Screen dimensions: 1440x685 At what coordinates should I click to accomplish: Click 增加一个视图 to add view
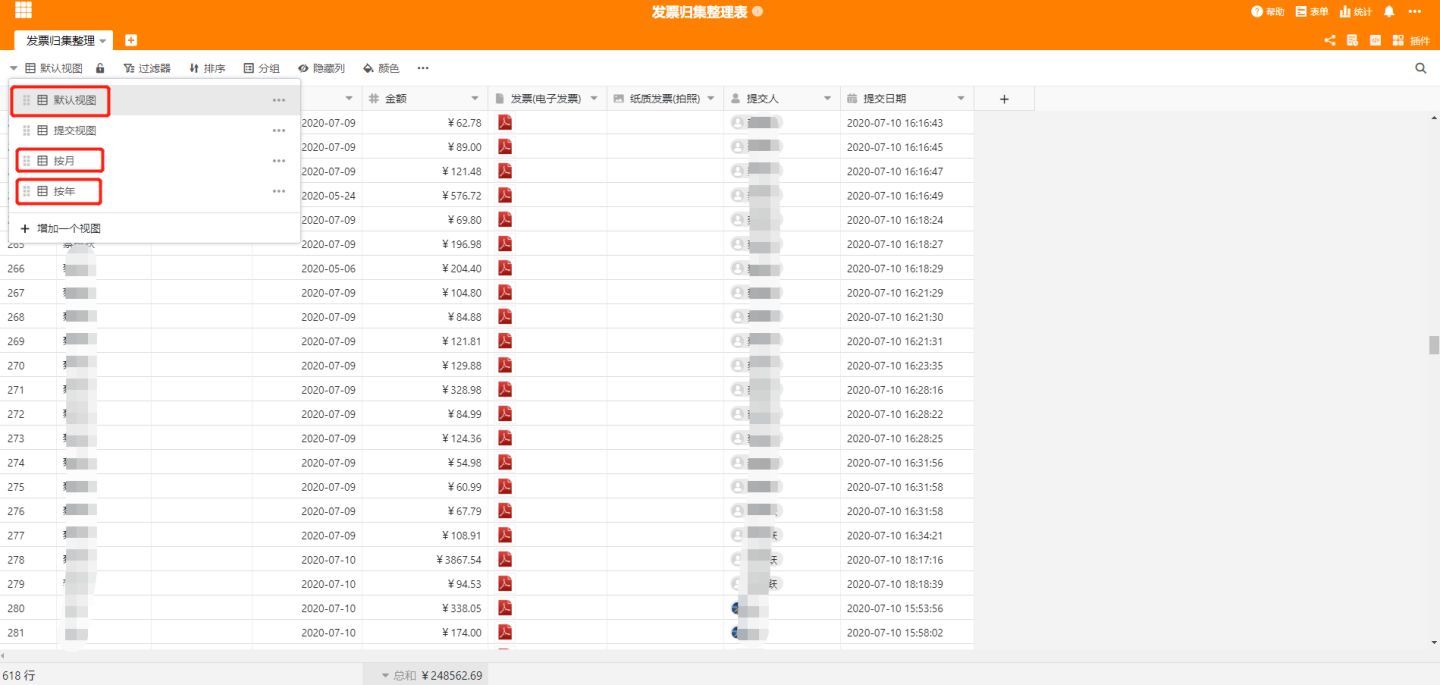68,228
